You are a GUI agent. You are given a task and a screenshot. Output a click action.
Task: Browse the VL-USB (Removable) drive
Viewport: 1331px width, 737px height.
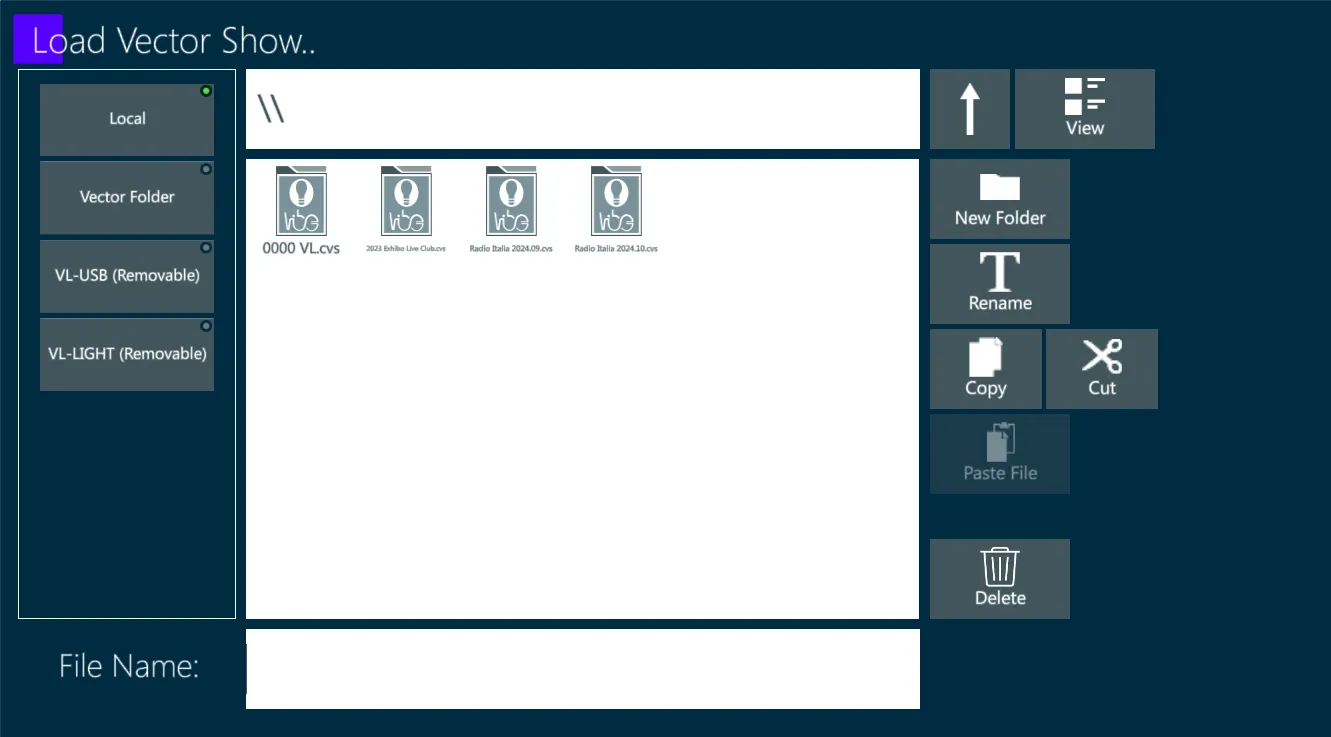127,276
